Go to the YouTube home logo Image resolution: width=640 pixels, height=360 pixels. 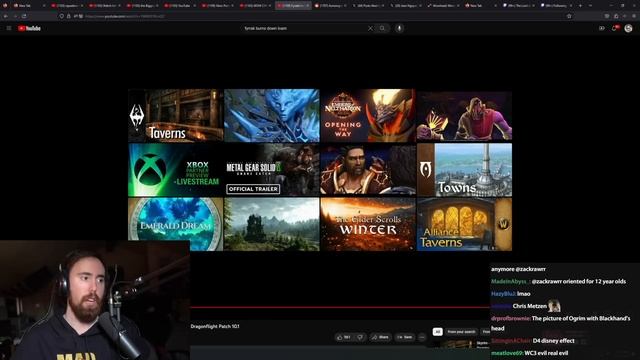click(x=29, y=28)
